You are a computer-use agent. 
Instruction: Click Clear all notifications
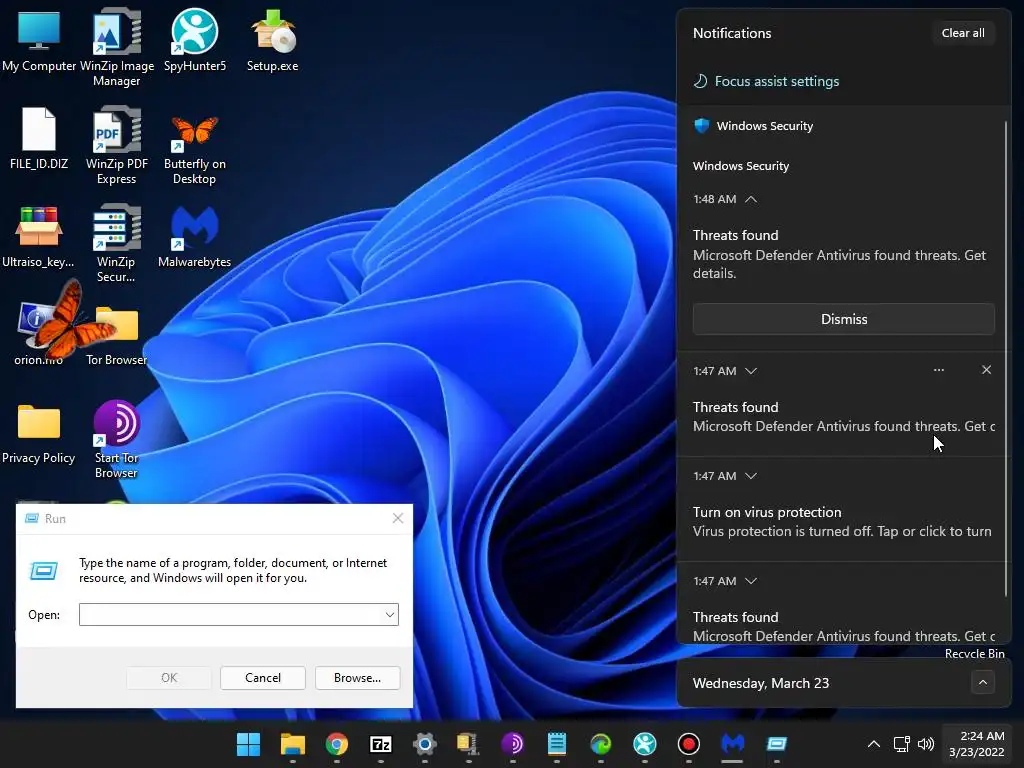tap(963, 33)
